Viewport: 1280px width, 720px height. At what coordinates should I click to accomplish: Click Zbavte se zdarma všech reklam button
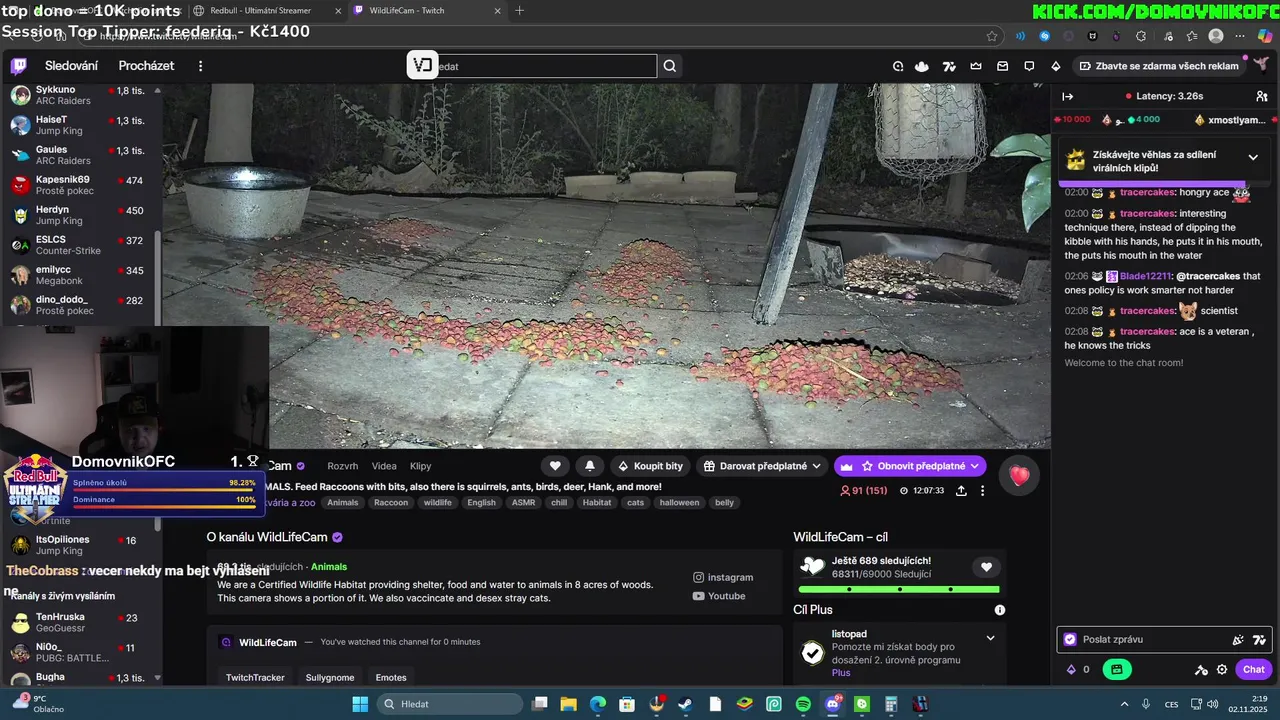point(1159,66)
